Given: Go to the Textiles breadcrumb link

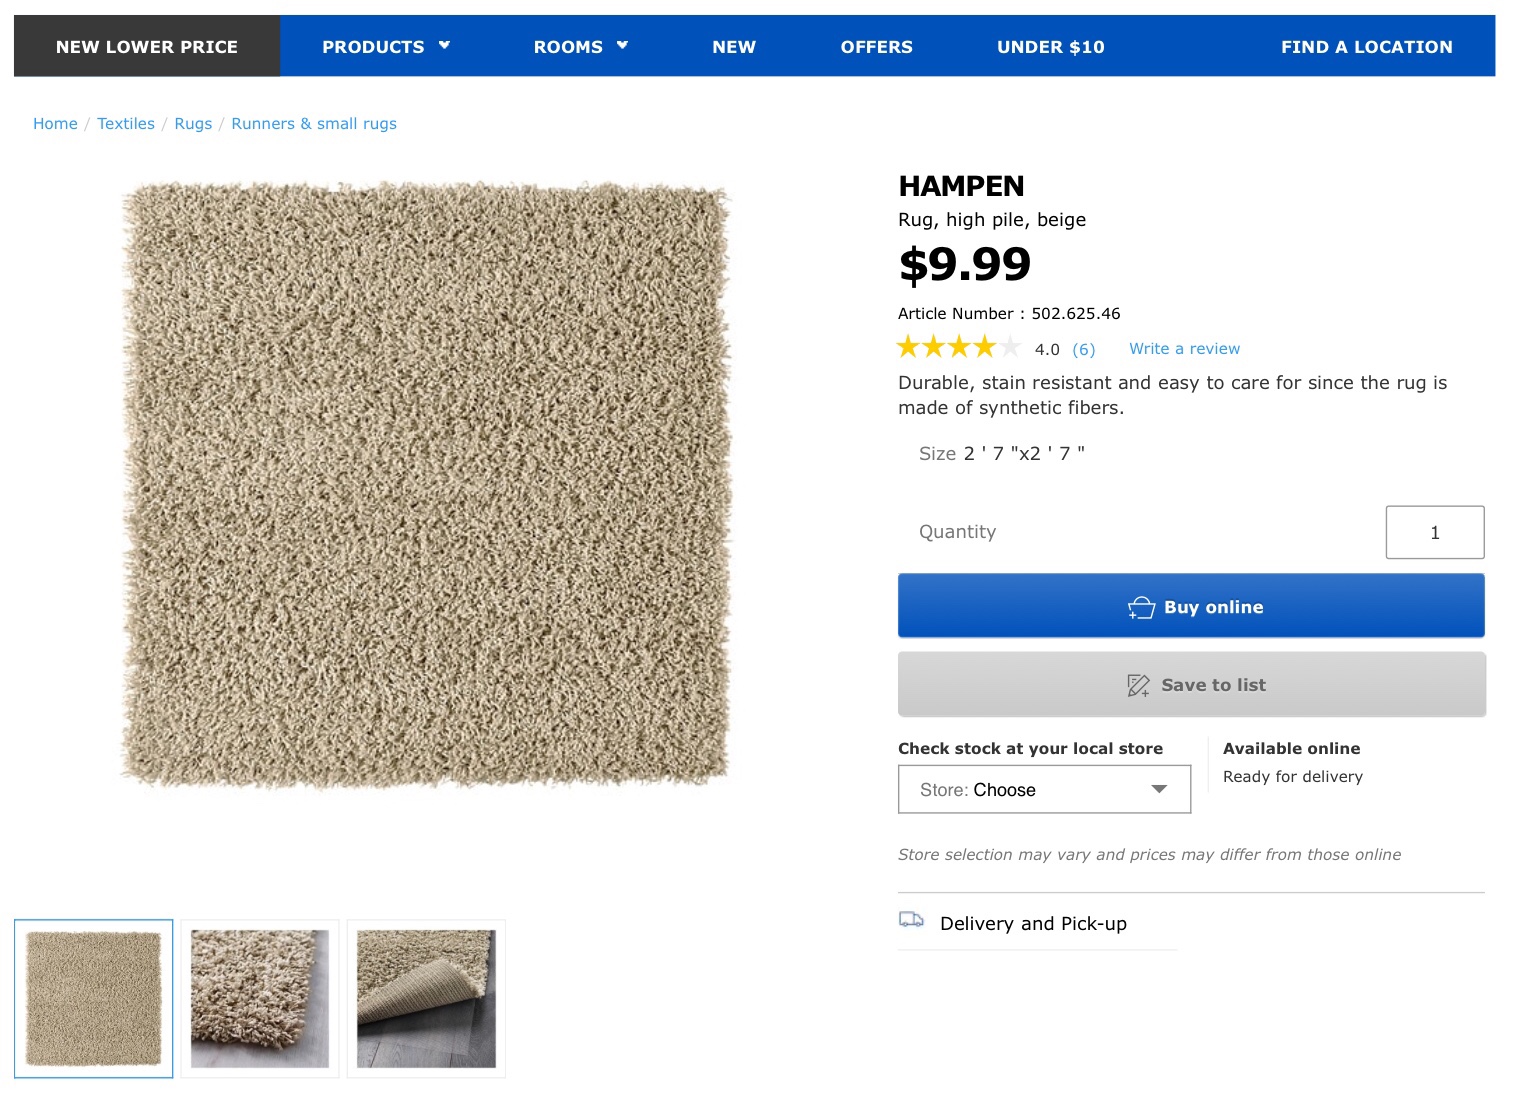Looking at the screenshot, I should point(126,124).
